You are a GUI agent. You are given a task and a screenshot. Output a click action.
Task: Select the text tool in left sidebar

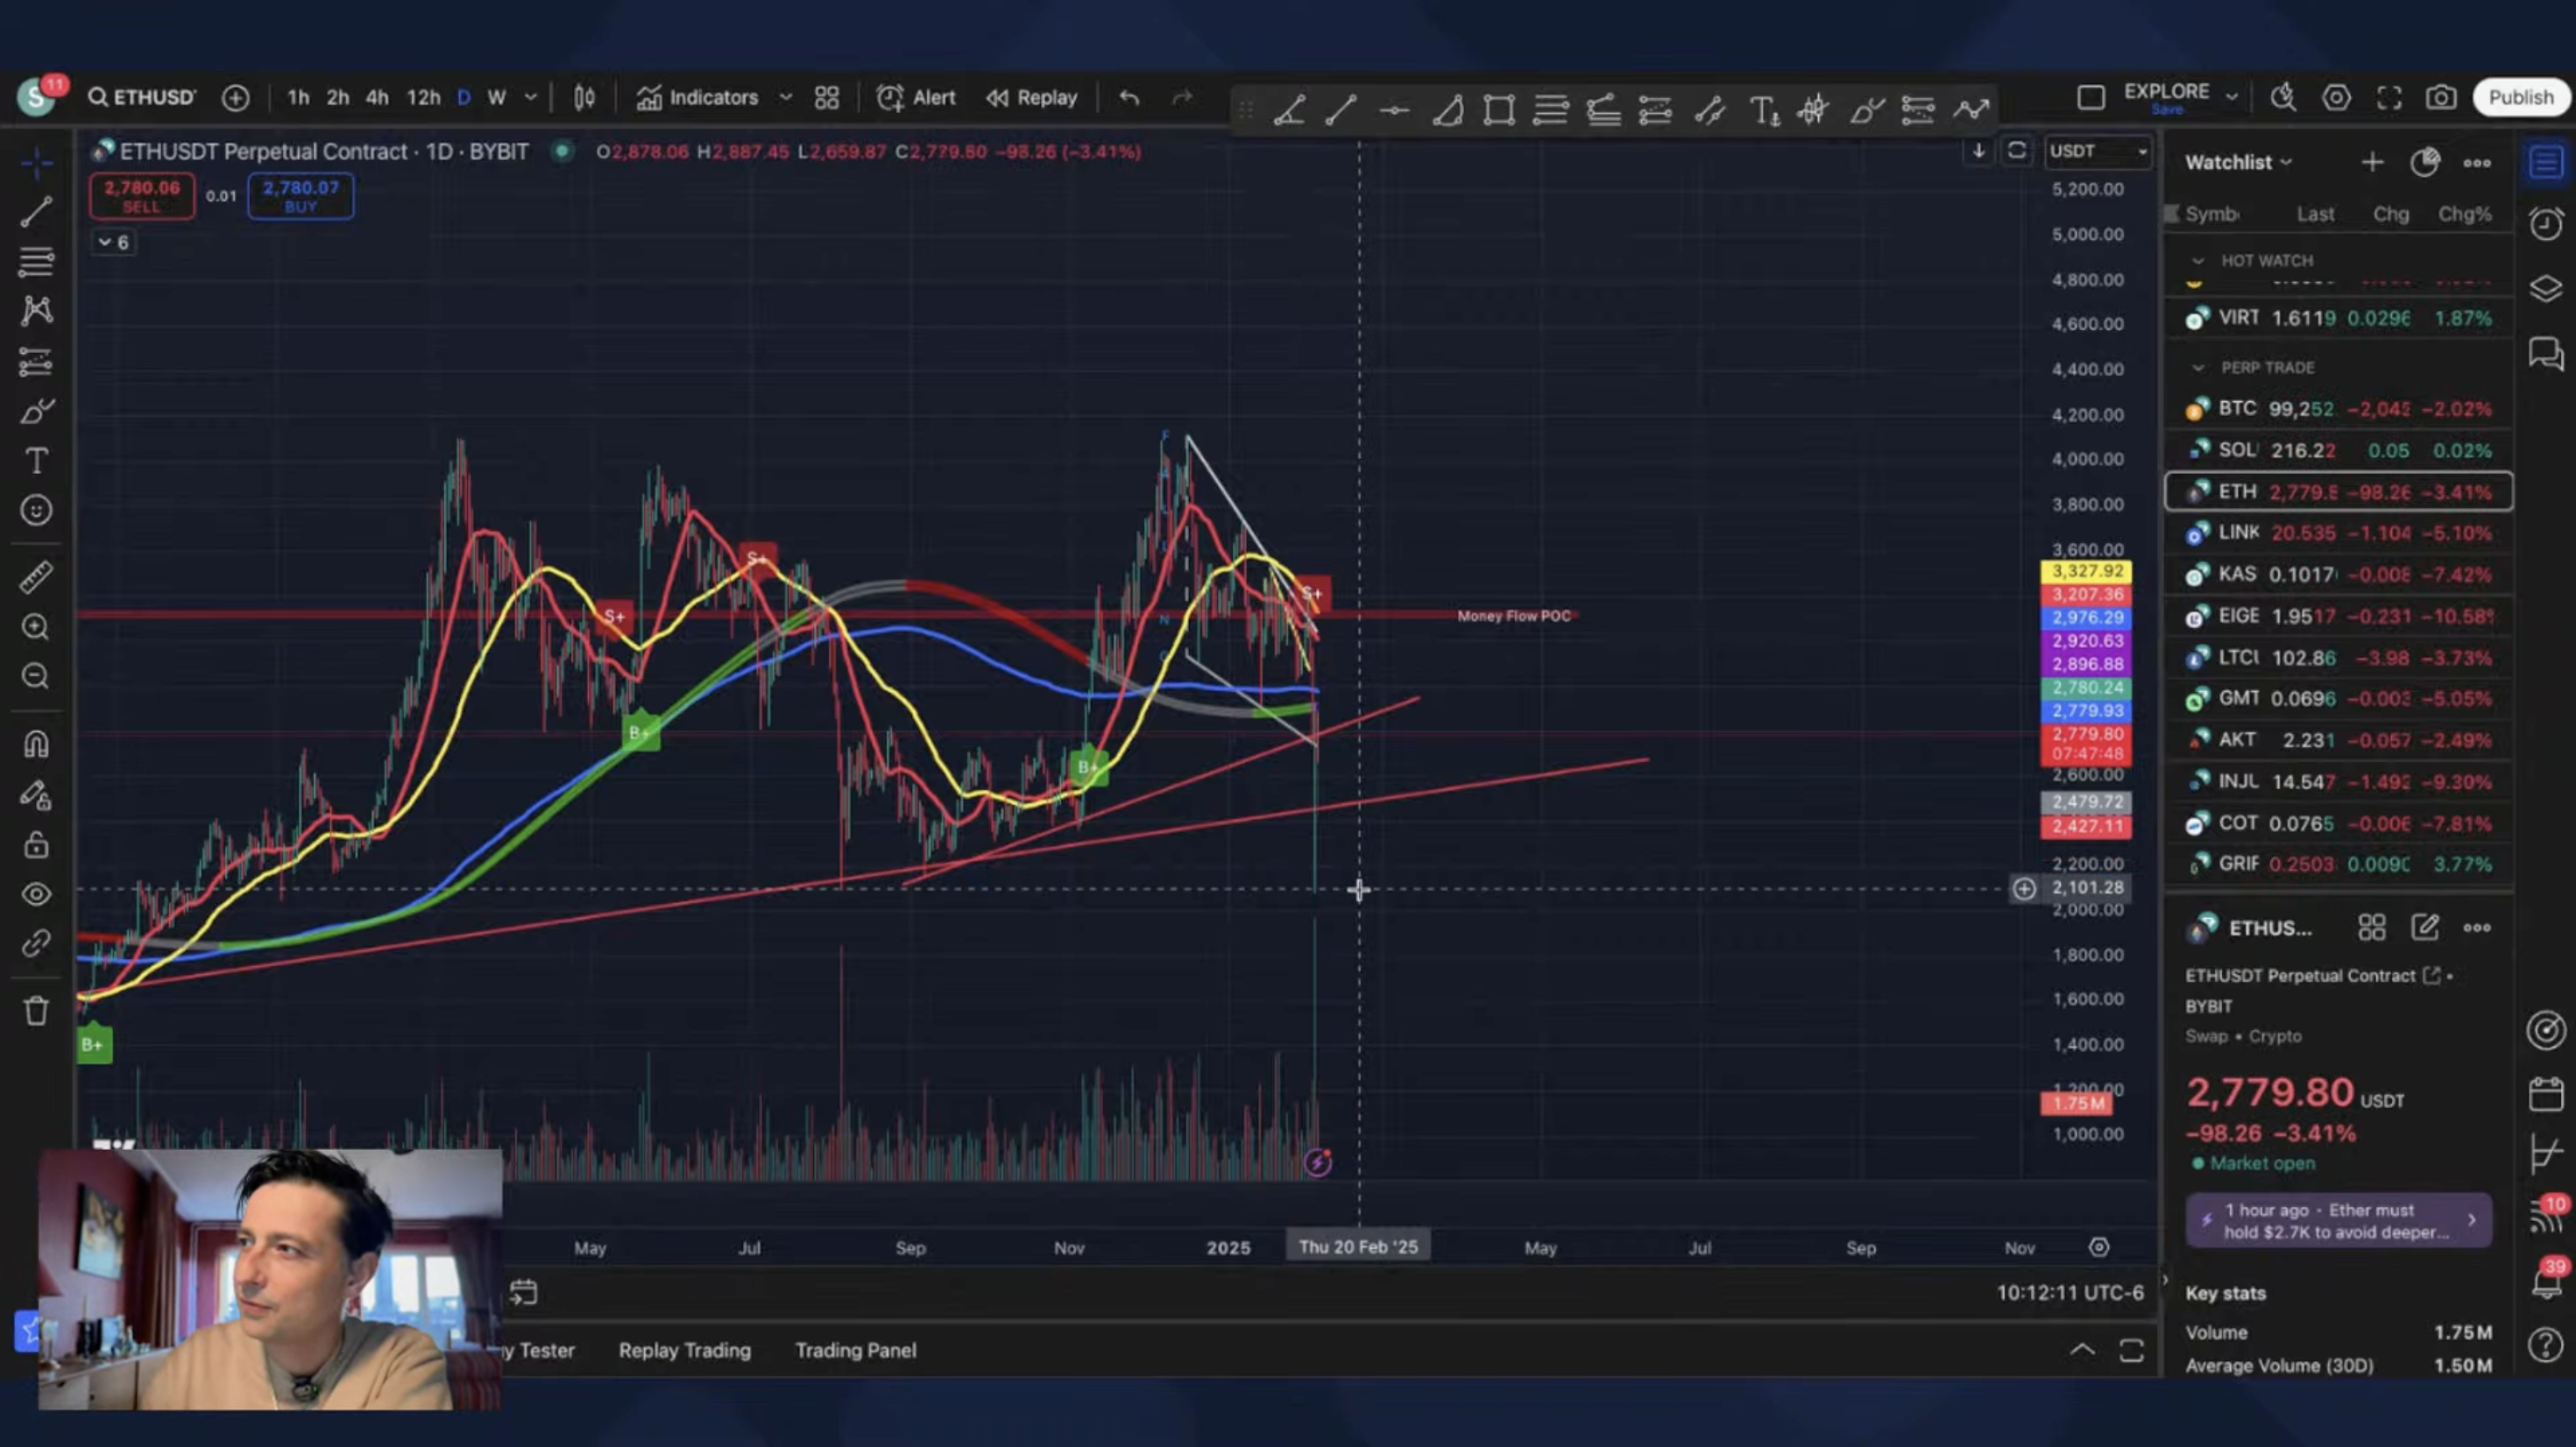click(36, 461)
